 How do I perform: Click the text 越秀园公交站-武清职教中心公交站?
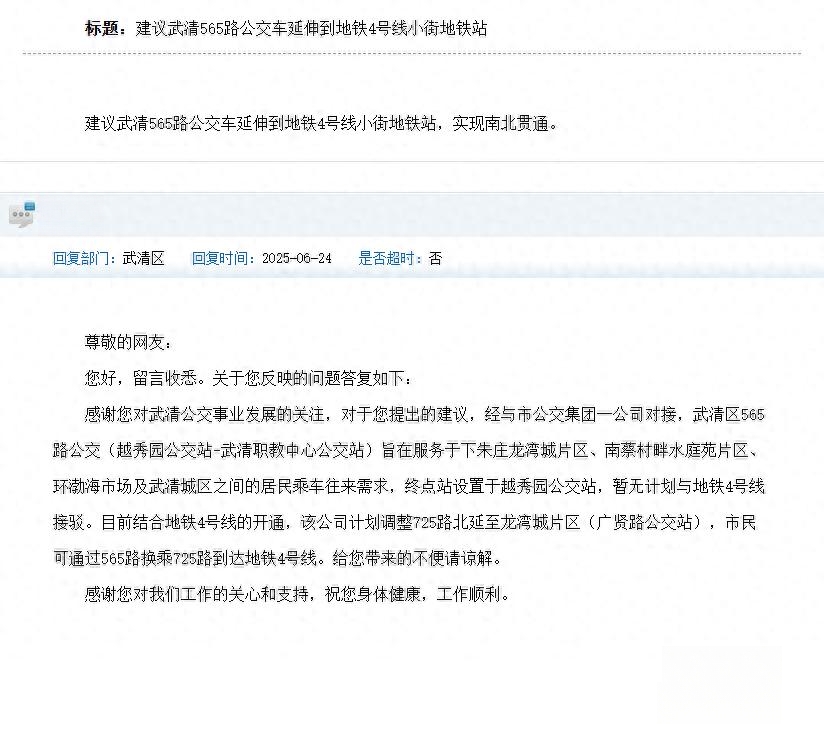click(x=240, y=450)
